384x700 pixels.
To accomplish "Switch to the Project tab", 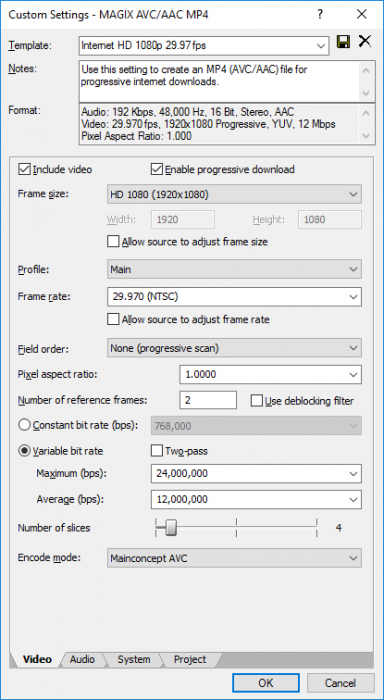I will [x=190, y=659].
